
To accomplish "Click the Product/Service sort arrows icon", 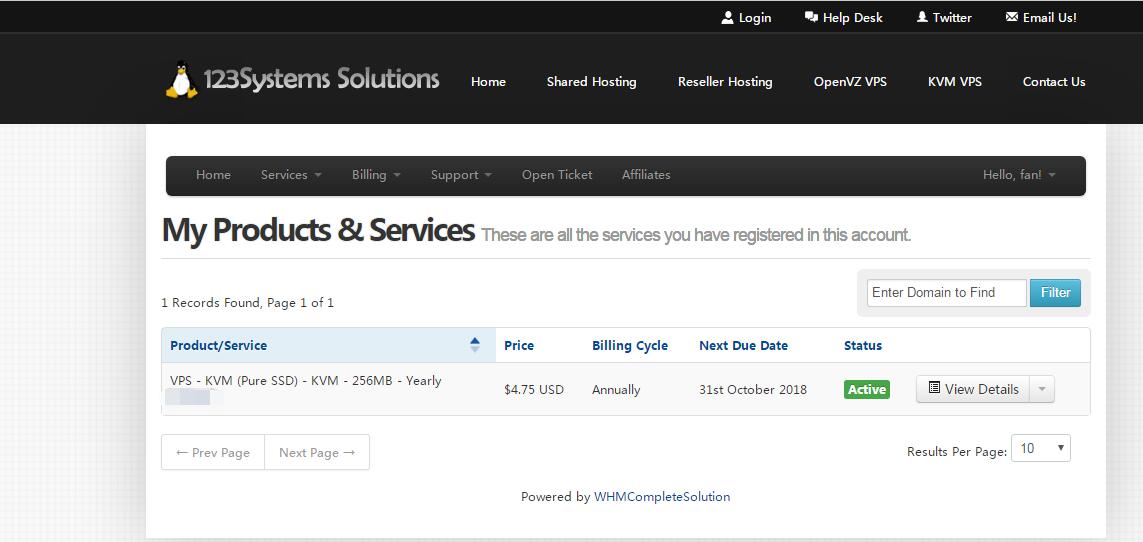I will coord(475,345).
